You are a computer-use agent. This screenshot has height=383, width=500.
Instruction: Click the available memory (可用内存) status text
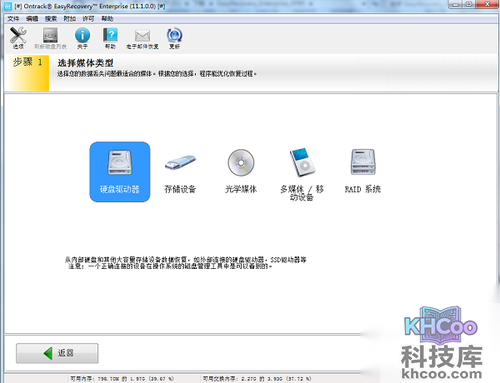pos(122,379)
